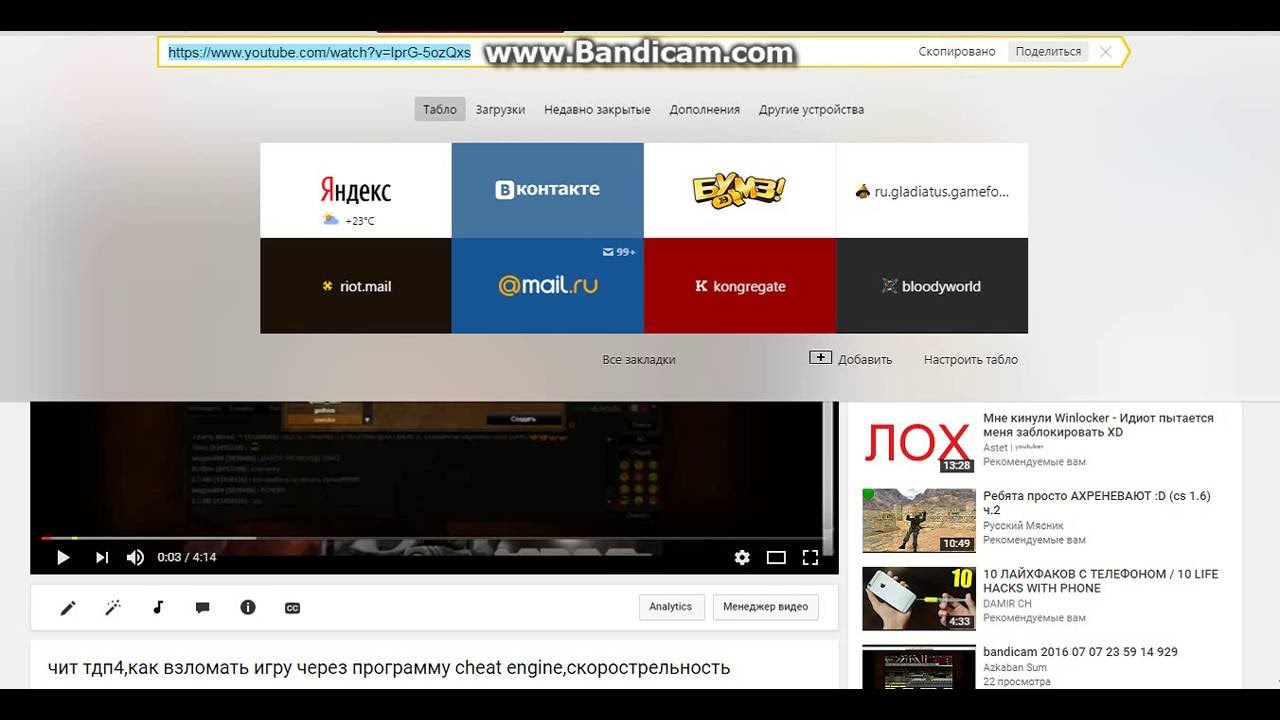Click the DAMIR CH channel name

tap(1007, 604)
